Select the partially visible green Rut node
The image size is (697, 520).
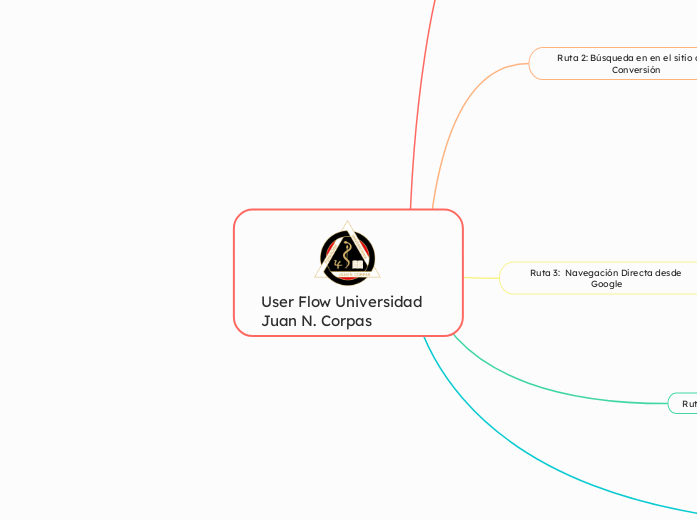(x=682, y=403)
